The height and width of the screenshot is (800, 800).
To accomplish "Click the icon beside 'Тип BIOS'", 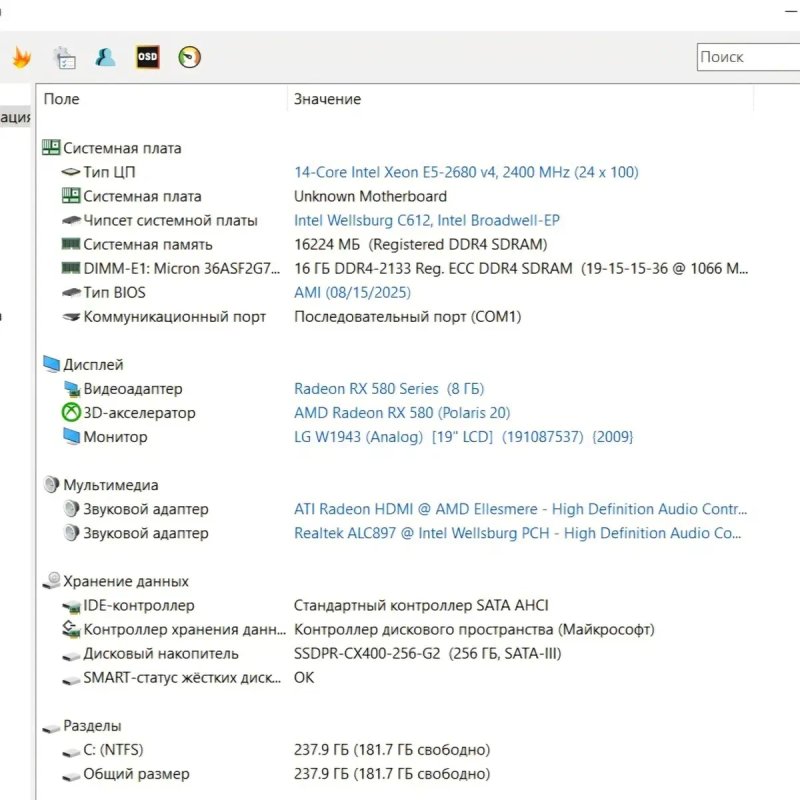I will pyautogui.click(x=71, y=292).
